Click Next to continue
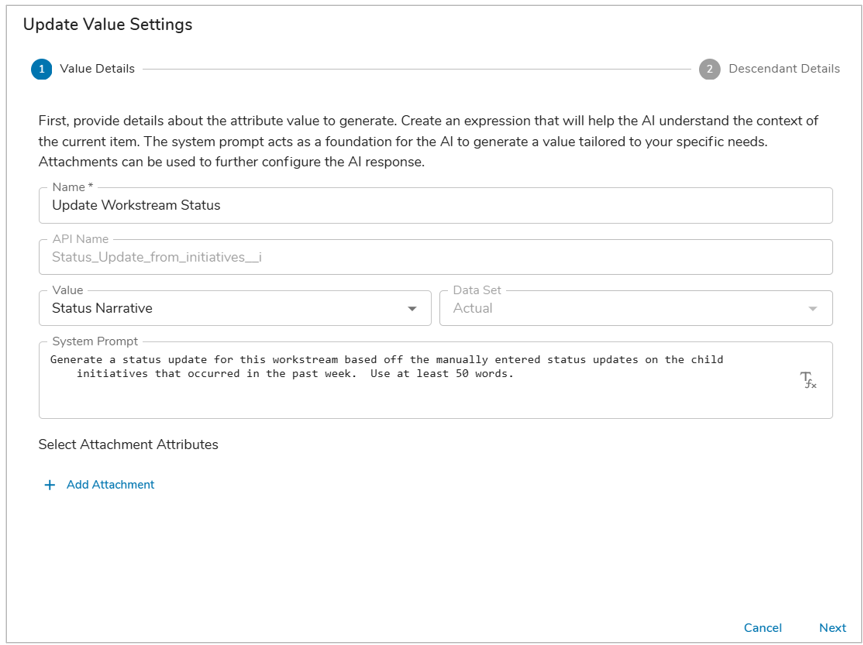 (x=832, y=628)
